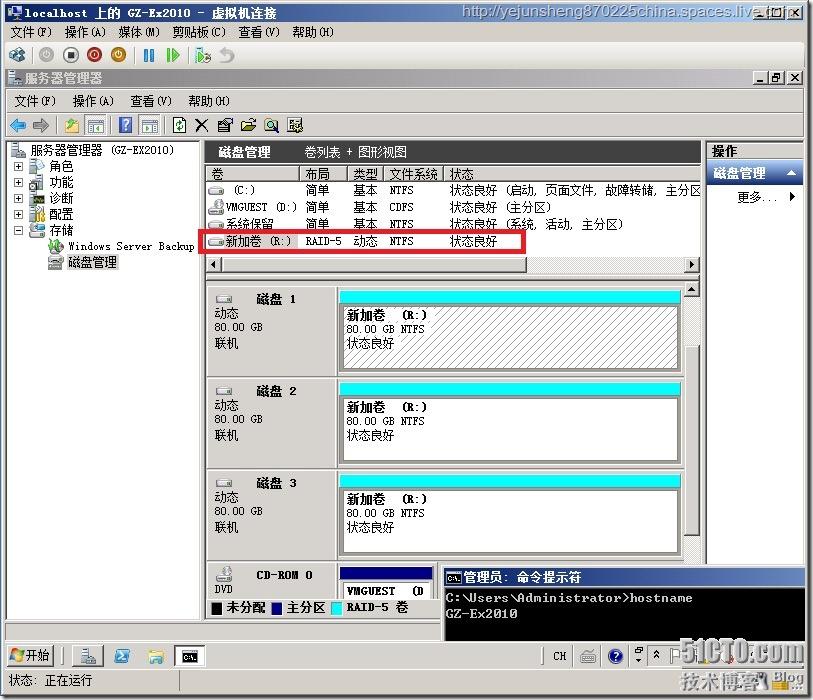This screenshot has height=700, width=813.
Task: Select VMGUEST (D:) volume row
Action: 454,207
